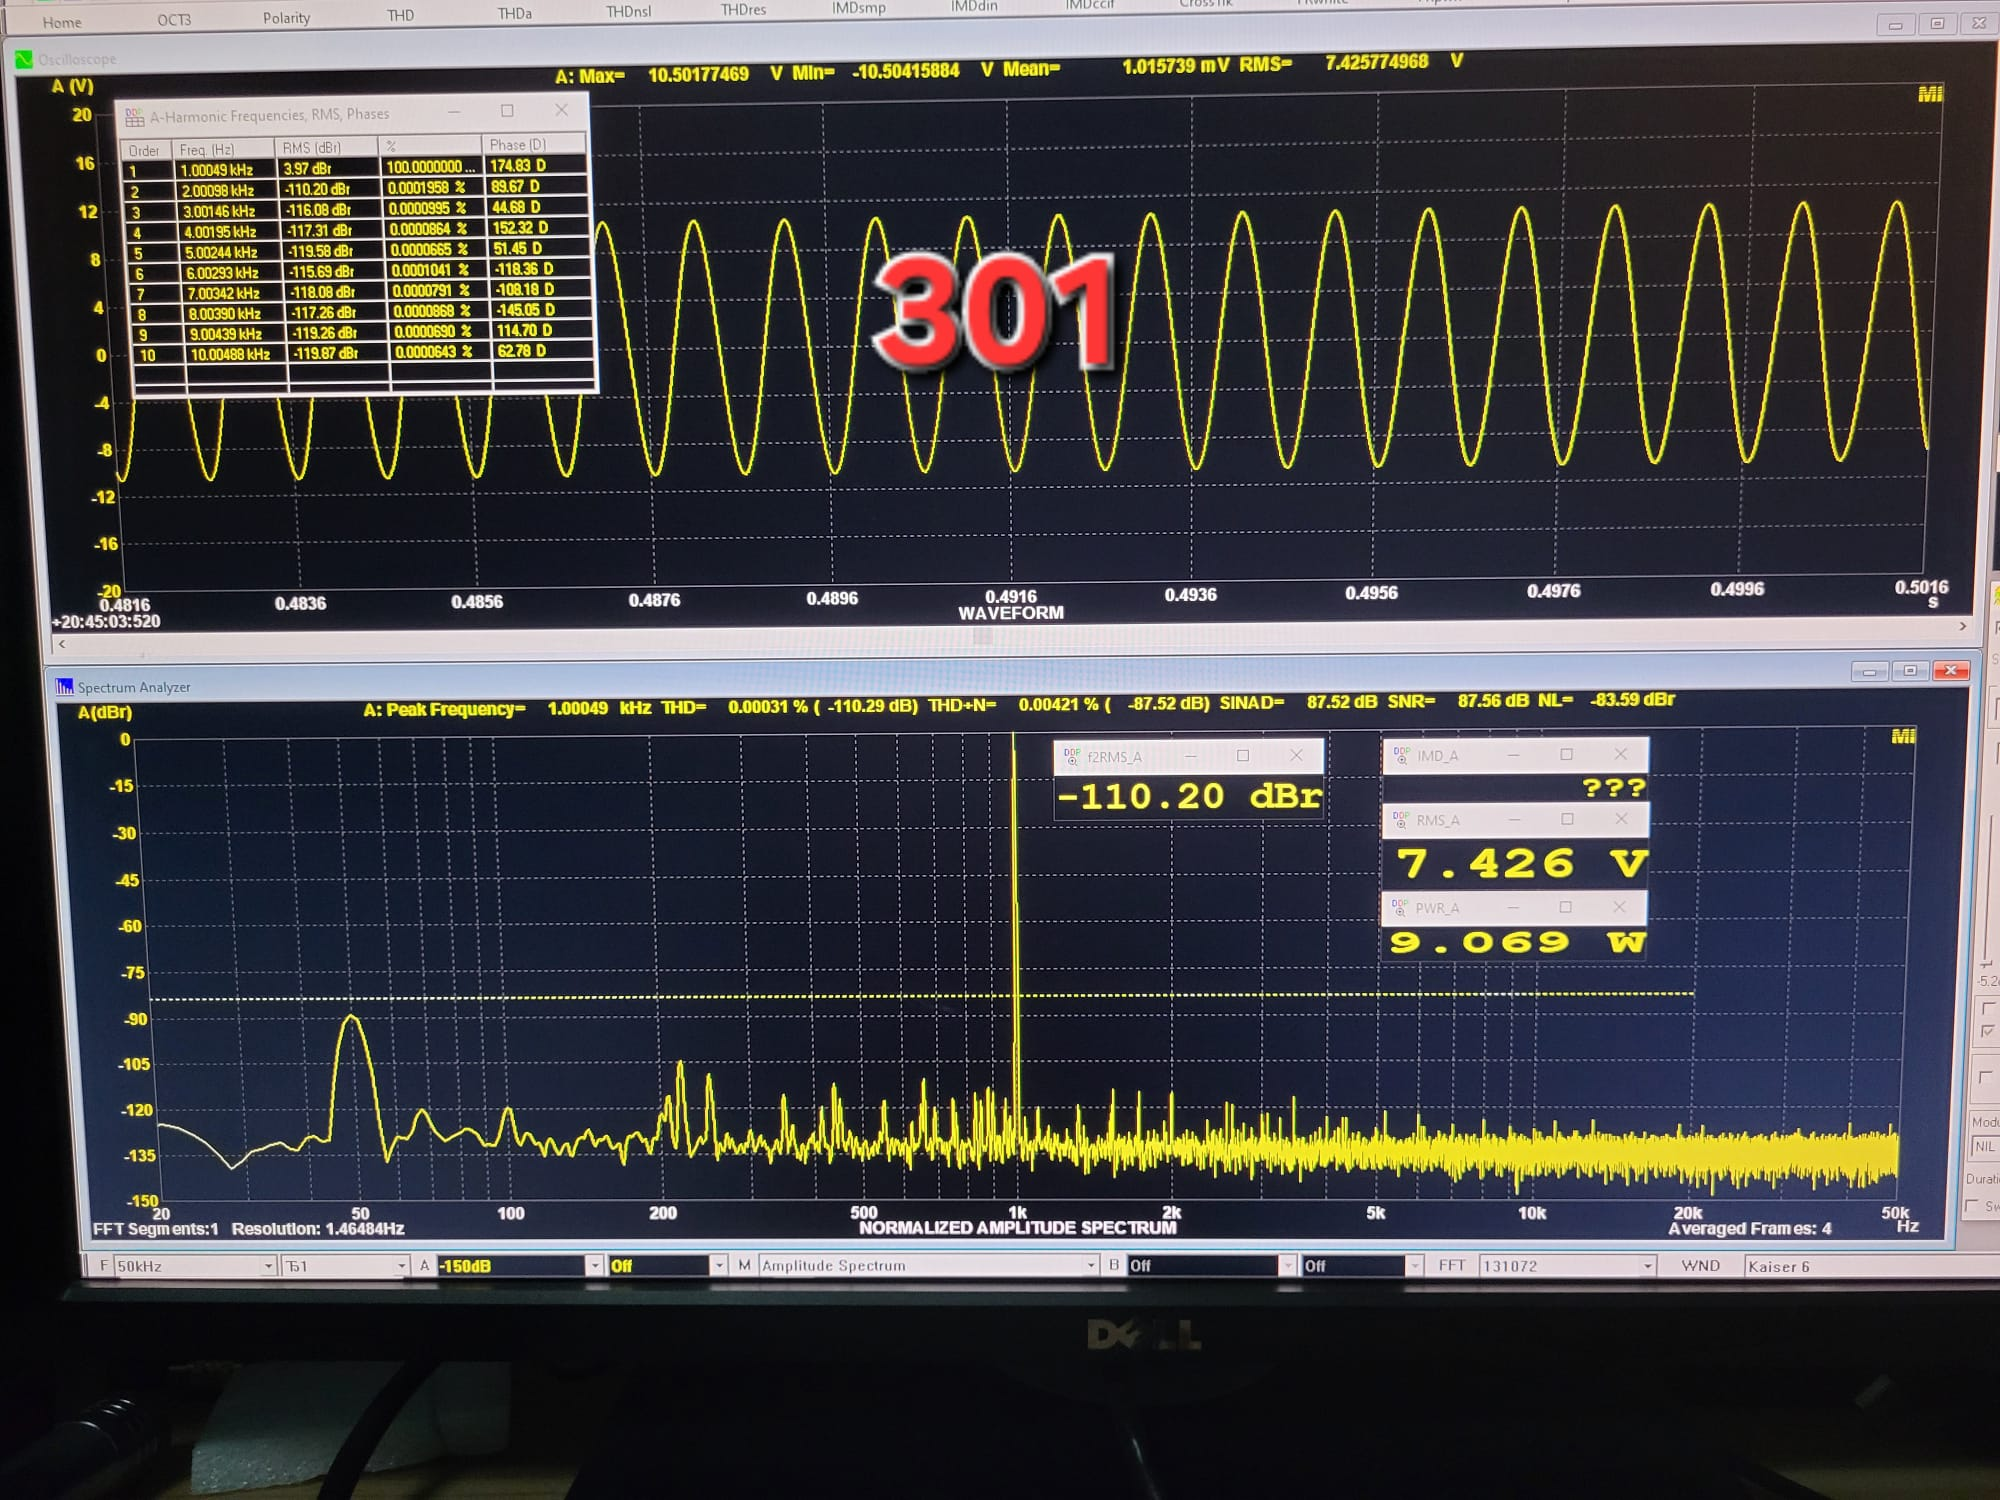Viewport: 2000px width, 1500px height.
Task: Click the RMS_A viewer title icon
Action: tap(1401, 819)
